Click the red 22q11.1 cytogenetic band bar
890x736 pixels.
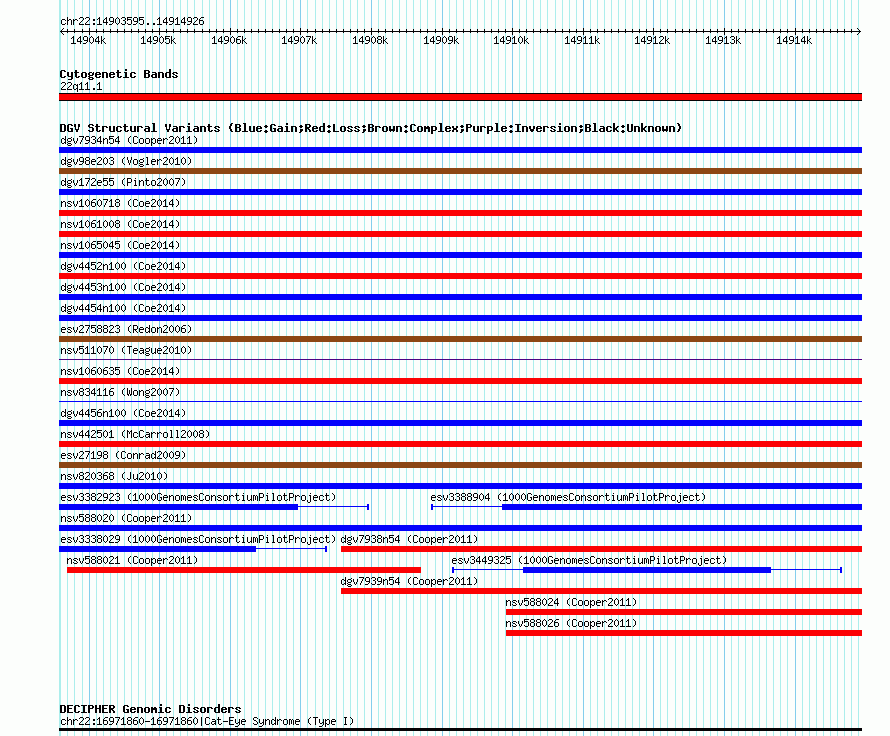(460, 97)
